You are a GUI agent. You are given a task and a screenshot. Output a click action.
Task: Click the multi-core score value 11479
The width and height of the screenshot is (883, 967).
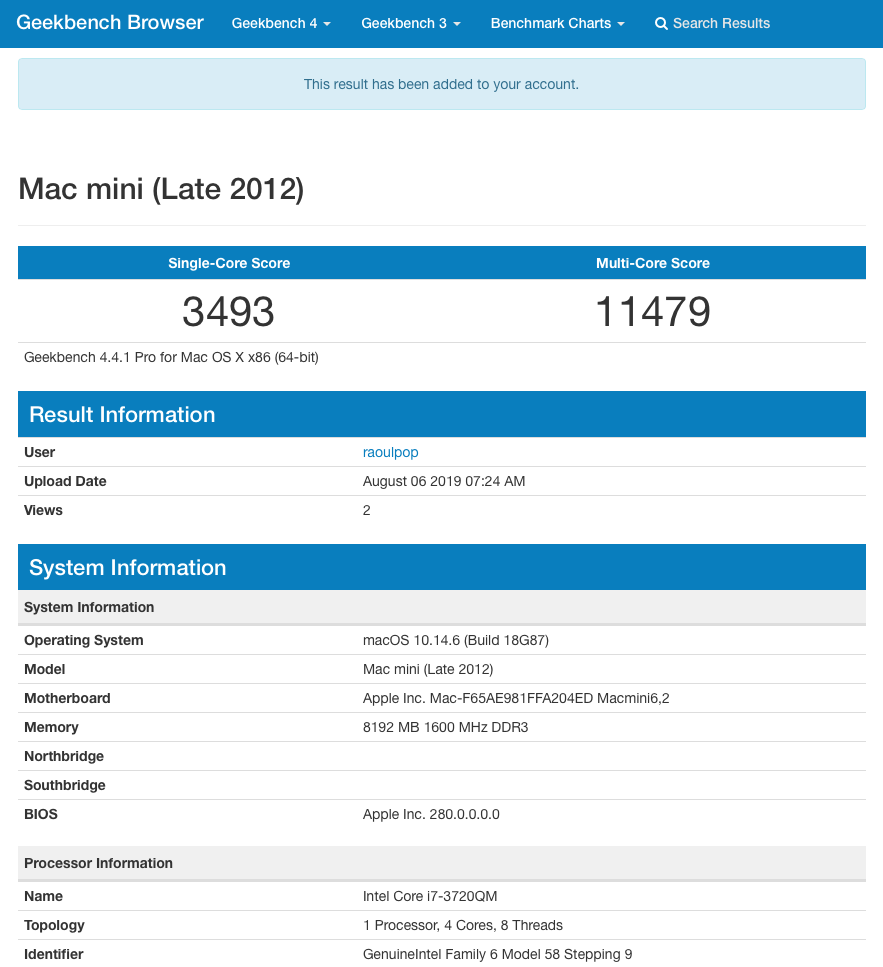653,312
